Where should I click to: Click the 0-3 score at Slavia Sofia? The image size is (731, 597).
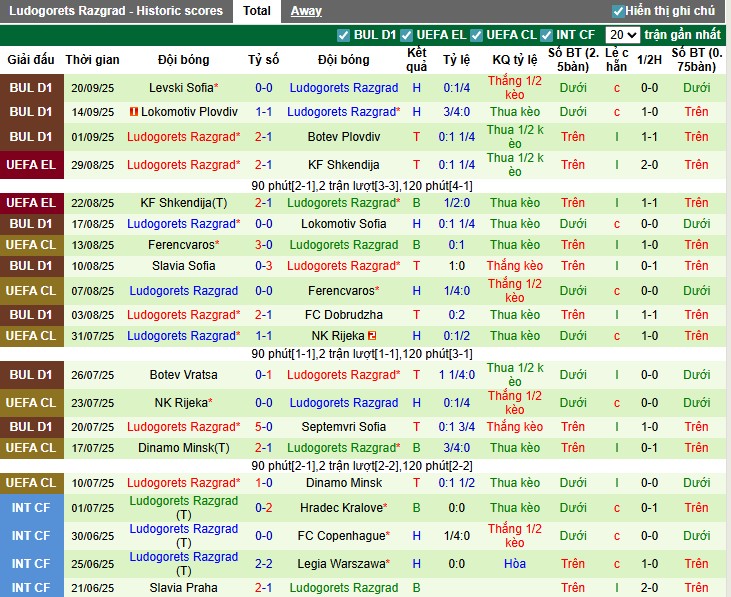[x=263, y=266]
